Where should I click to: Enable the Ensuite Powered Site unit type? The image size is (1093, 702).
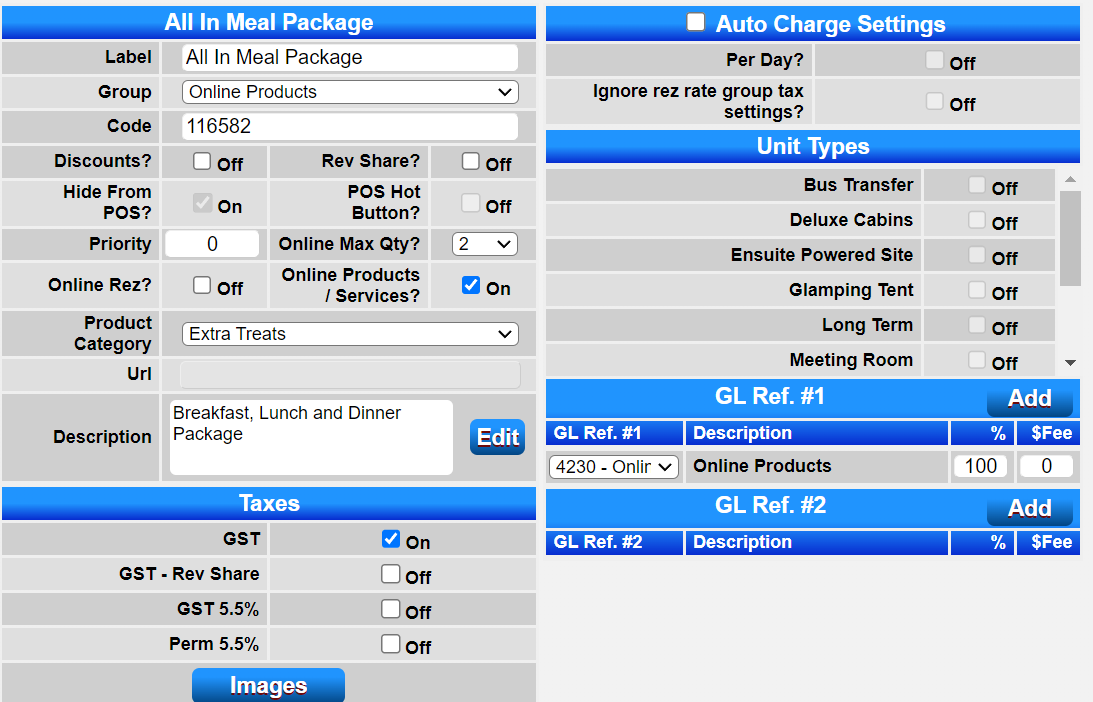coord(977,255)
